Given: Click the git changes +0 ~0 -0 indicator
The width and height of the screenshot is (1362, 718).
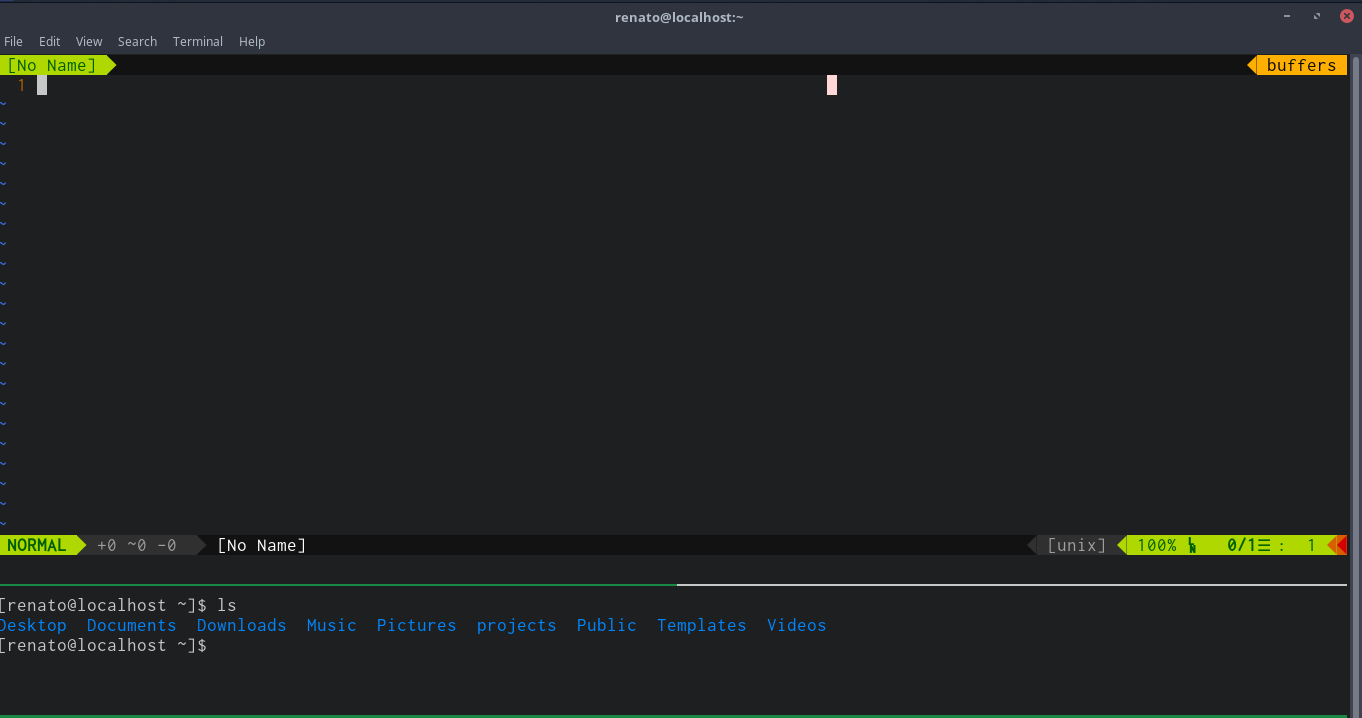Looking at the screenshot, I should tap(137, 545).
